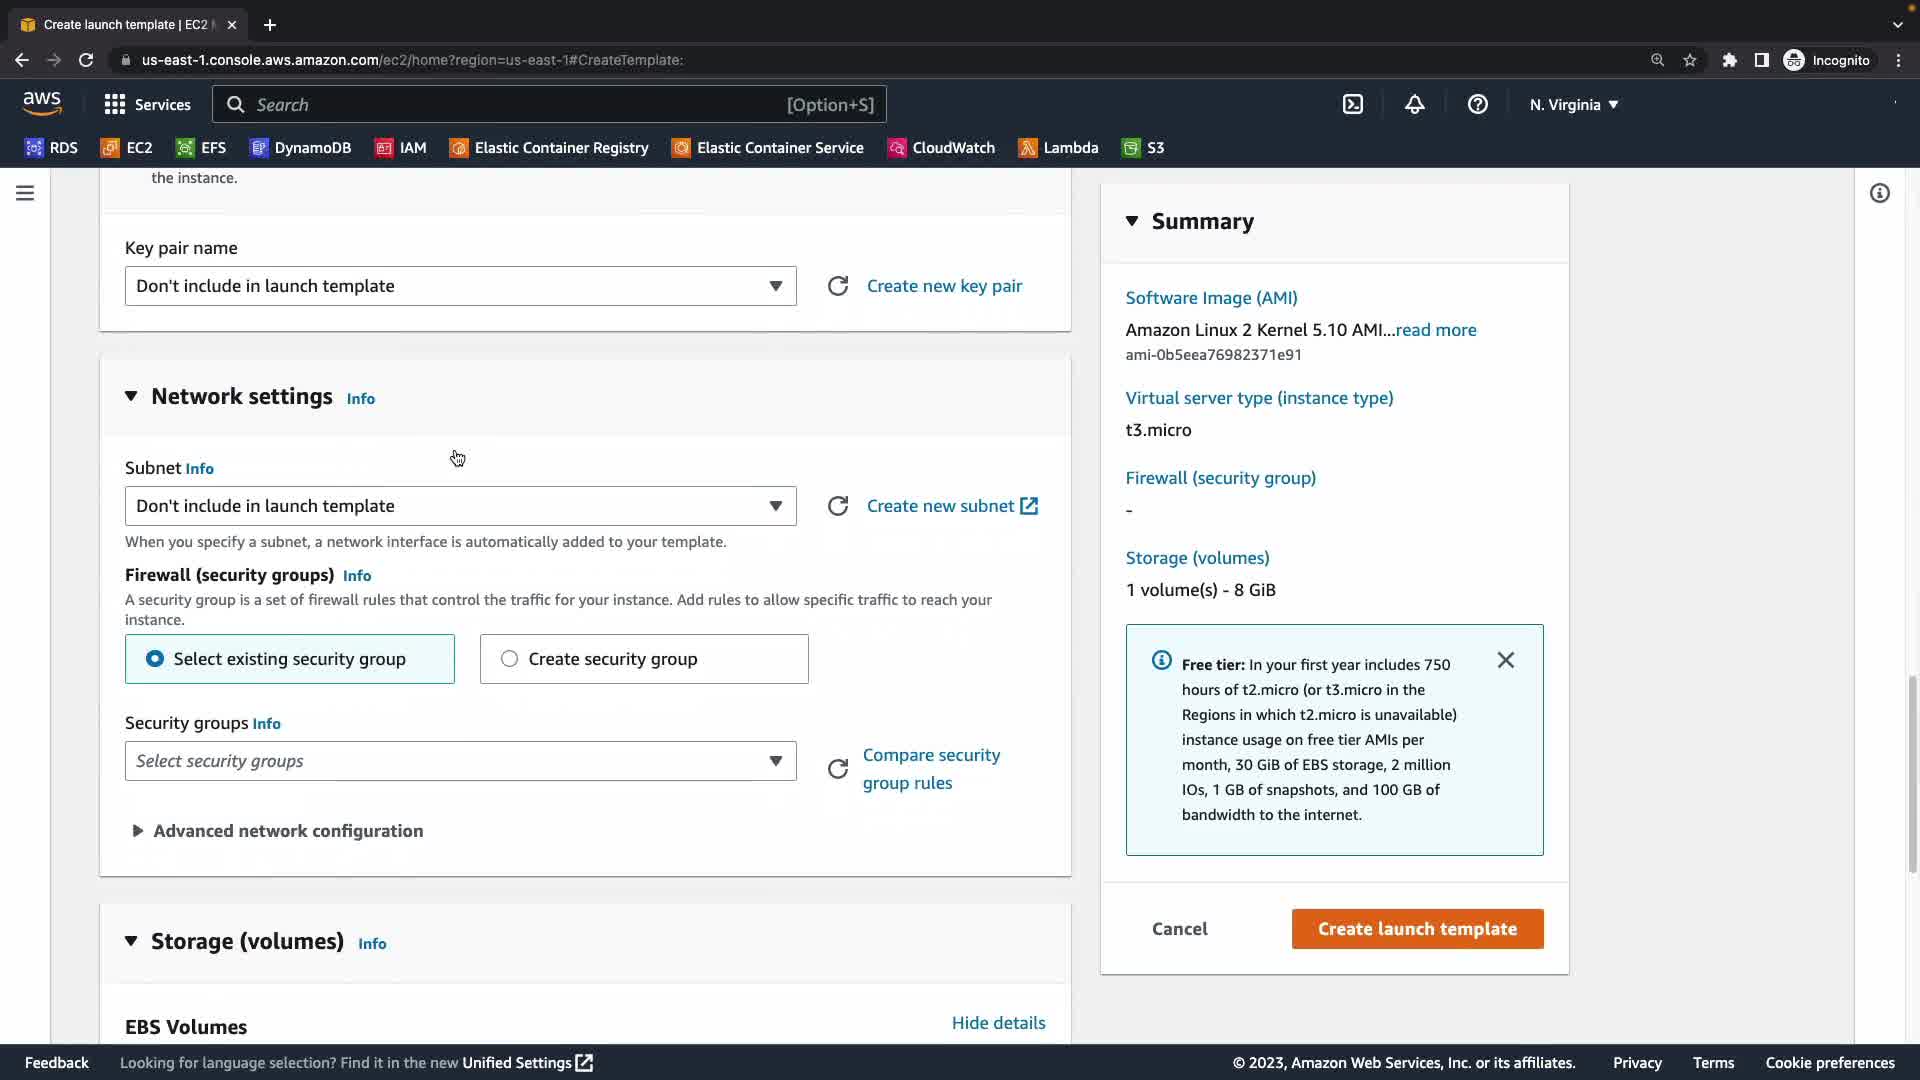
Task: Click the Create new key pair link
Action: click(944, 286)
